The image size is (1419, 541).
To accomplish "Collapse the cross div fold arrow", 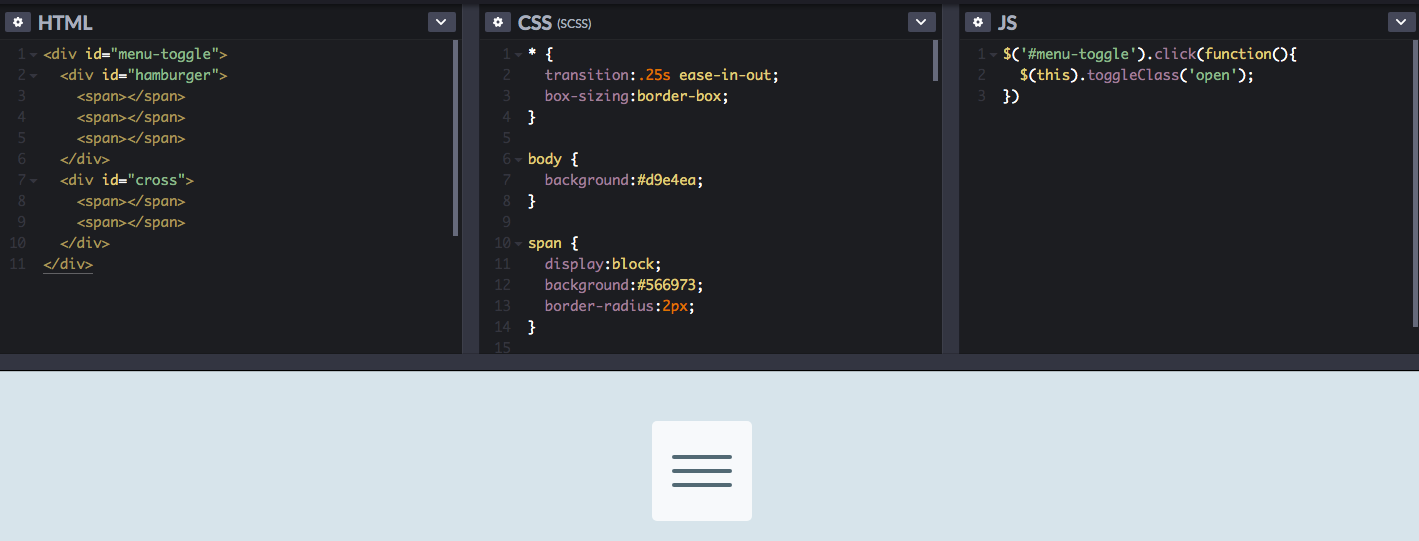I will (34, 181).
